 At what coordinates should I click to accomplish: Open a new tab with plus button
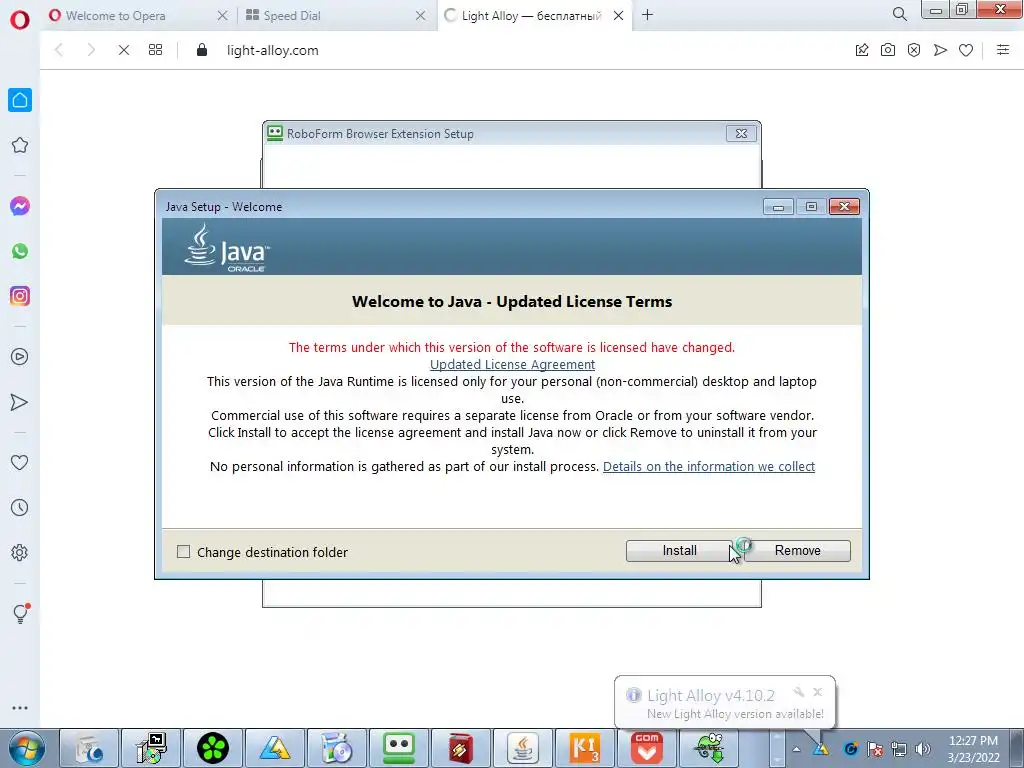[647, 15]
